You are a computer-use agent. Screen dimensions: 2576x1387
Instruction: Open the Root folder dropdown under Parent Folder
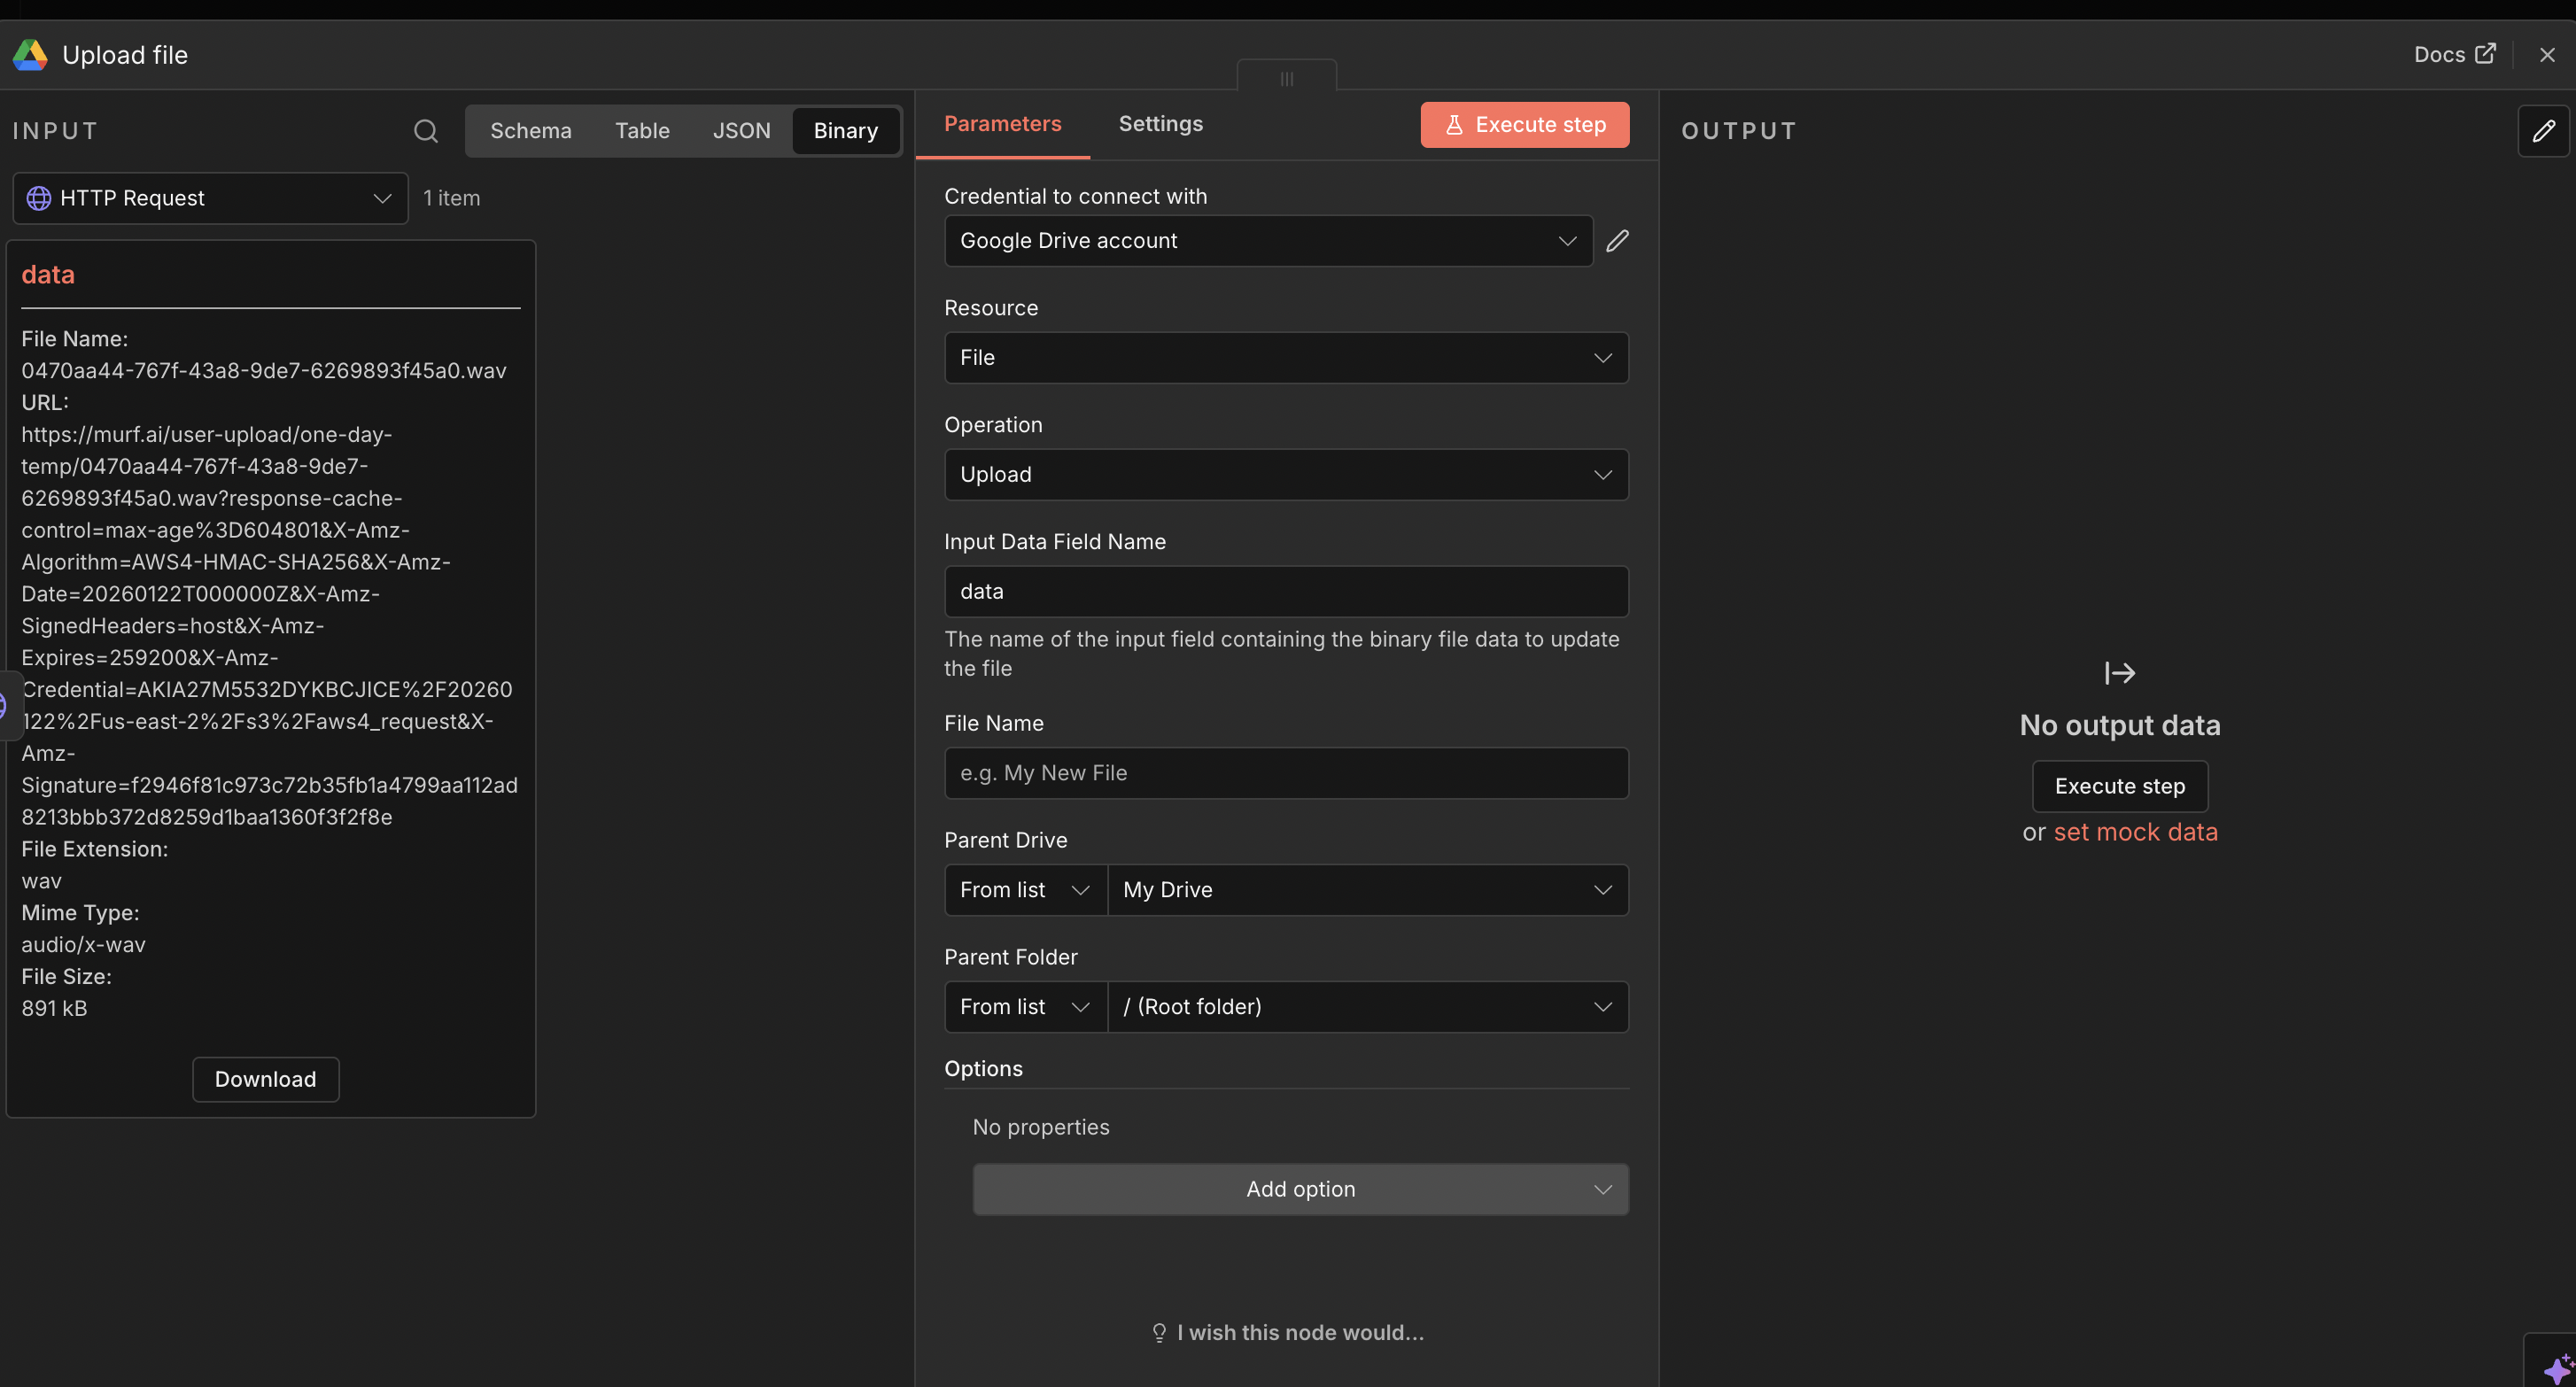1366,1006
